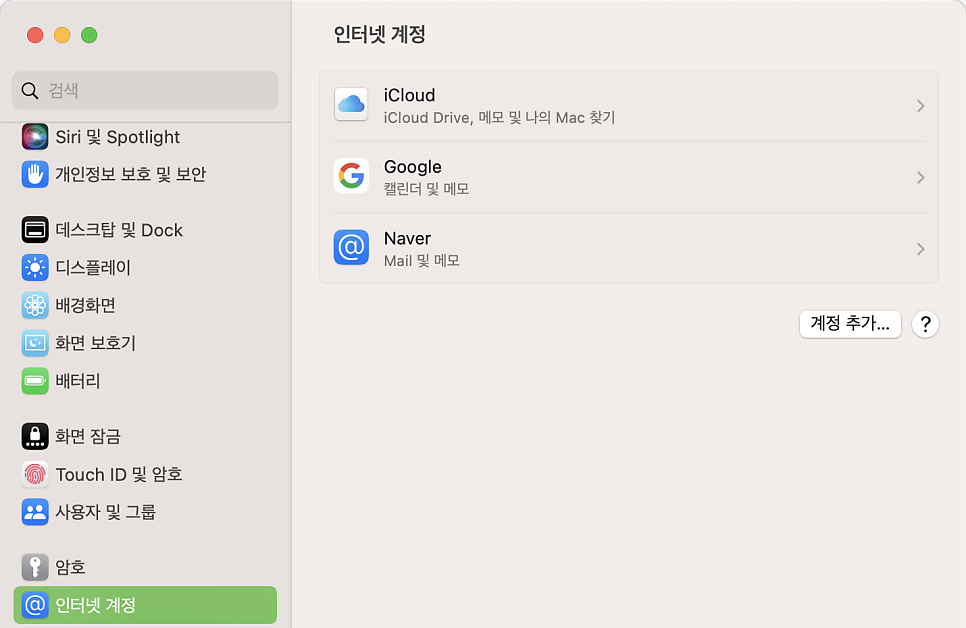Screen dimensions: 966x628
Task: Click the 사용자 및 그룹 people icon
Action: click(x=35, y=512)
